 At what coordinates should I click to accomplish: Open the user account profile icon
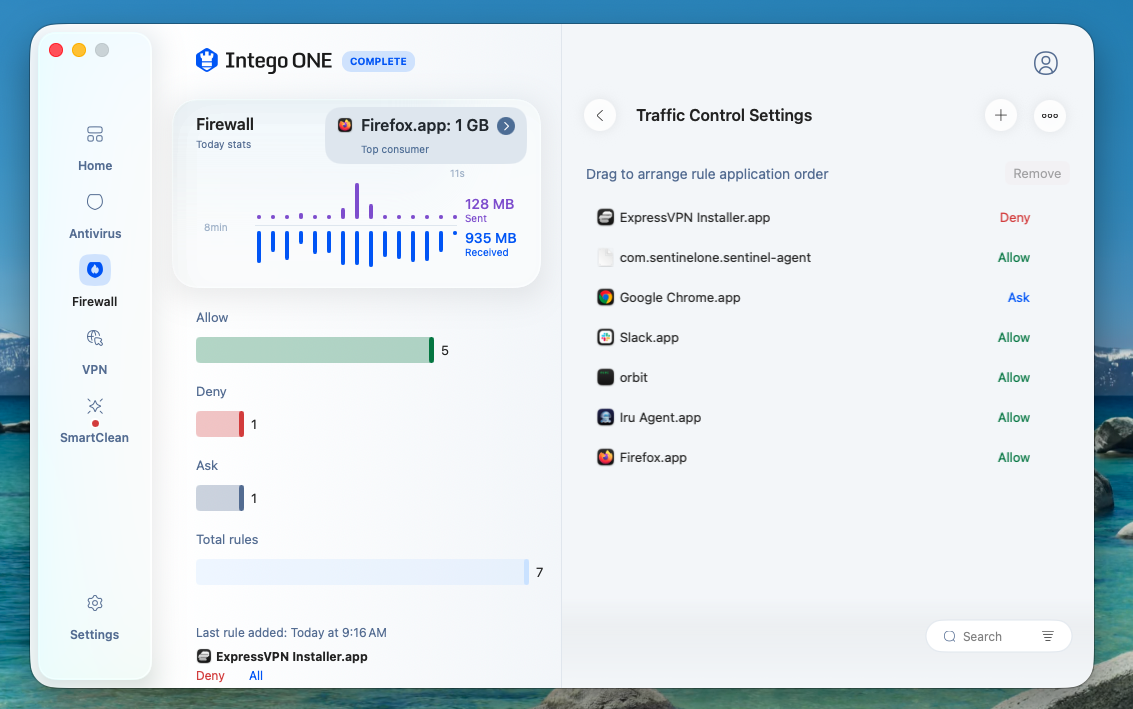pos(1046,63)
